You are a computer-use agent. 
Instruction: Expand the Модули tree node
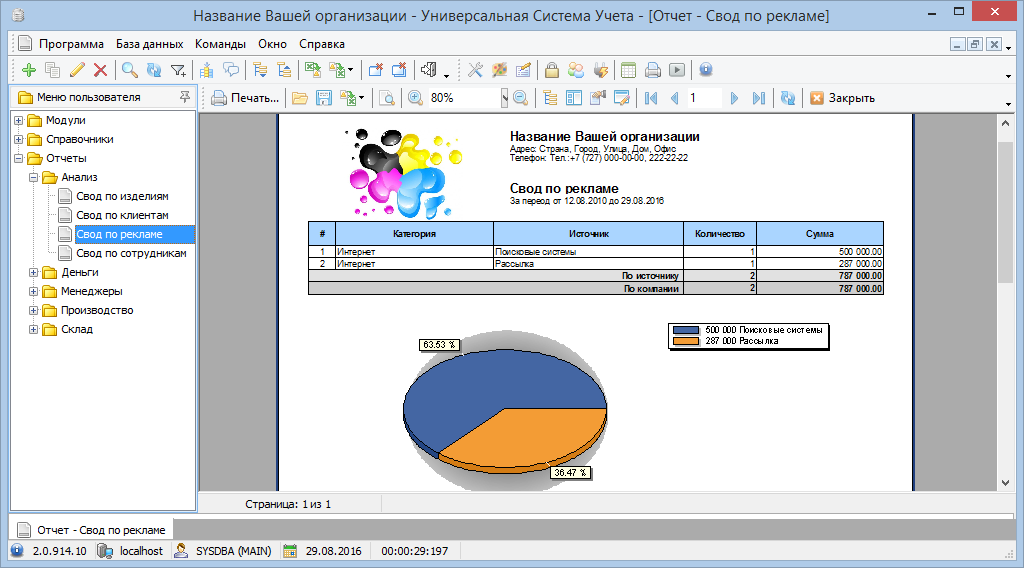[x=19, y=121]
